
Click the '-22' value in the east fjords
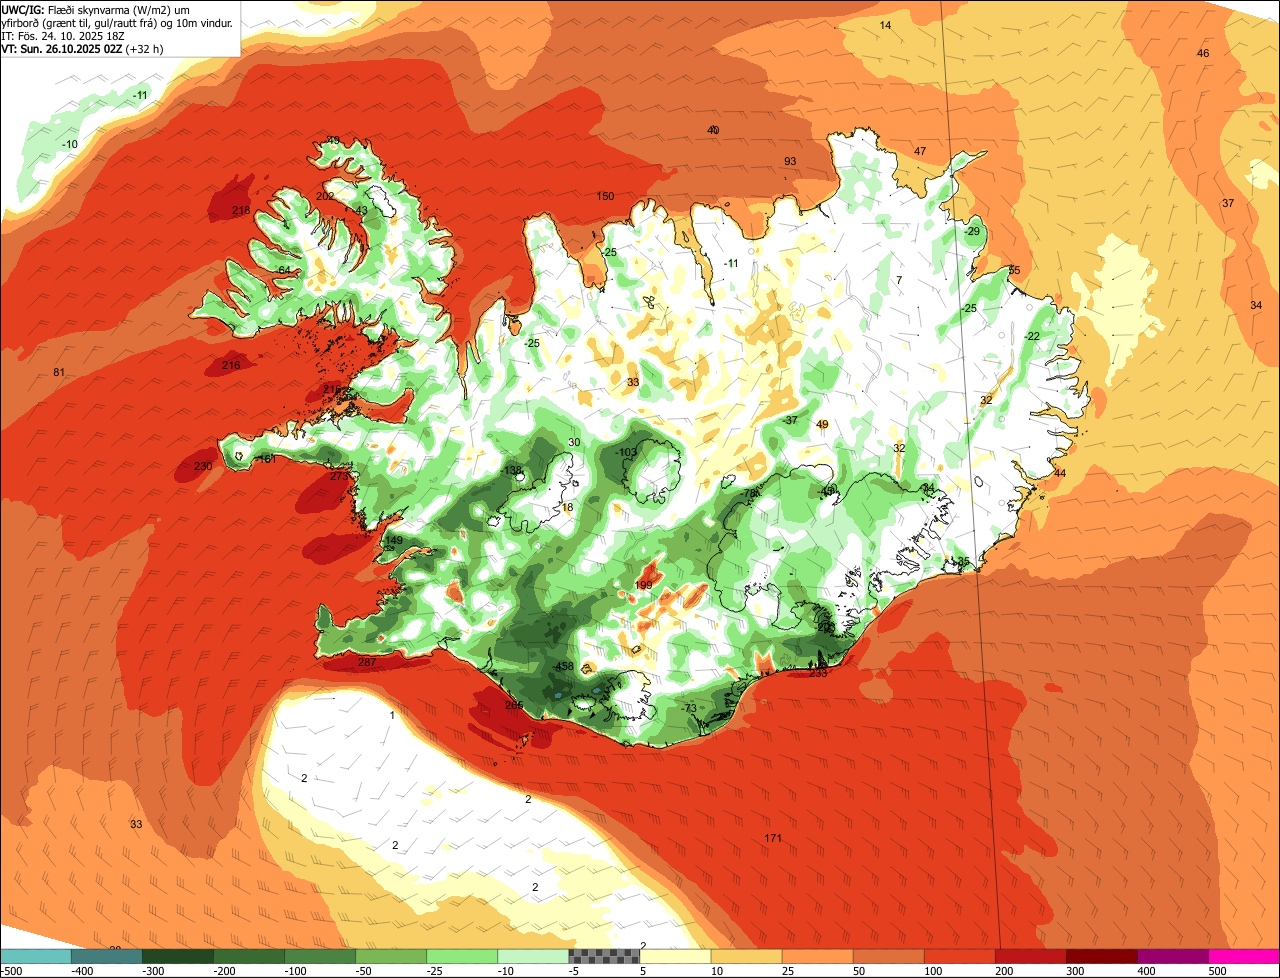1032,336
